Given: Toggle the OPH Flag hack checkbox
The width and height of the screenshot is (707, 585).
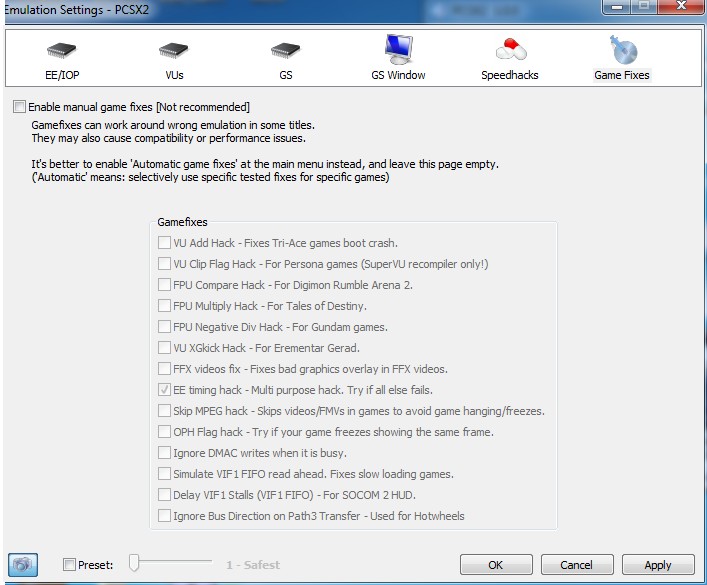Looking at the screenshot, I should [x=164, y=431].
